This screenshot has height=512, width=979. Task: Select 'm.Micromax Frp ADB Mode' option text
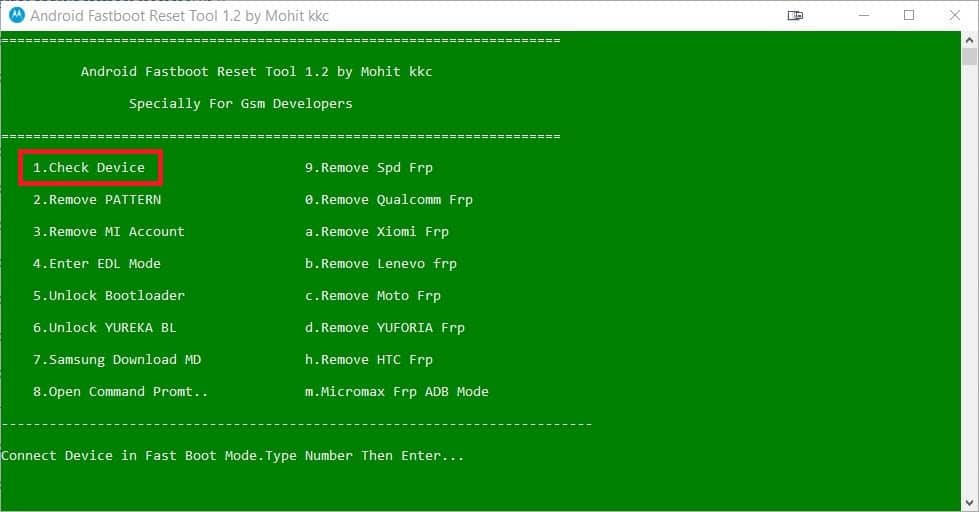396,391
